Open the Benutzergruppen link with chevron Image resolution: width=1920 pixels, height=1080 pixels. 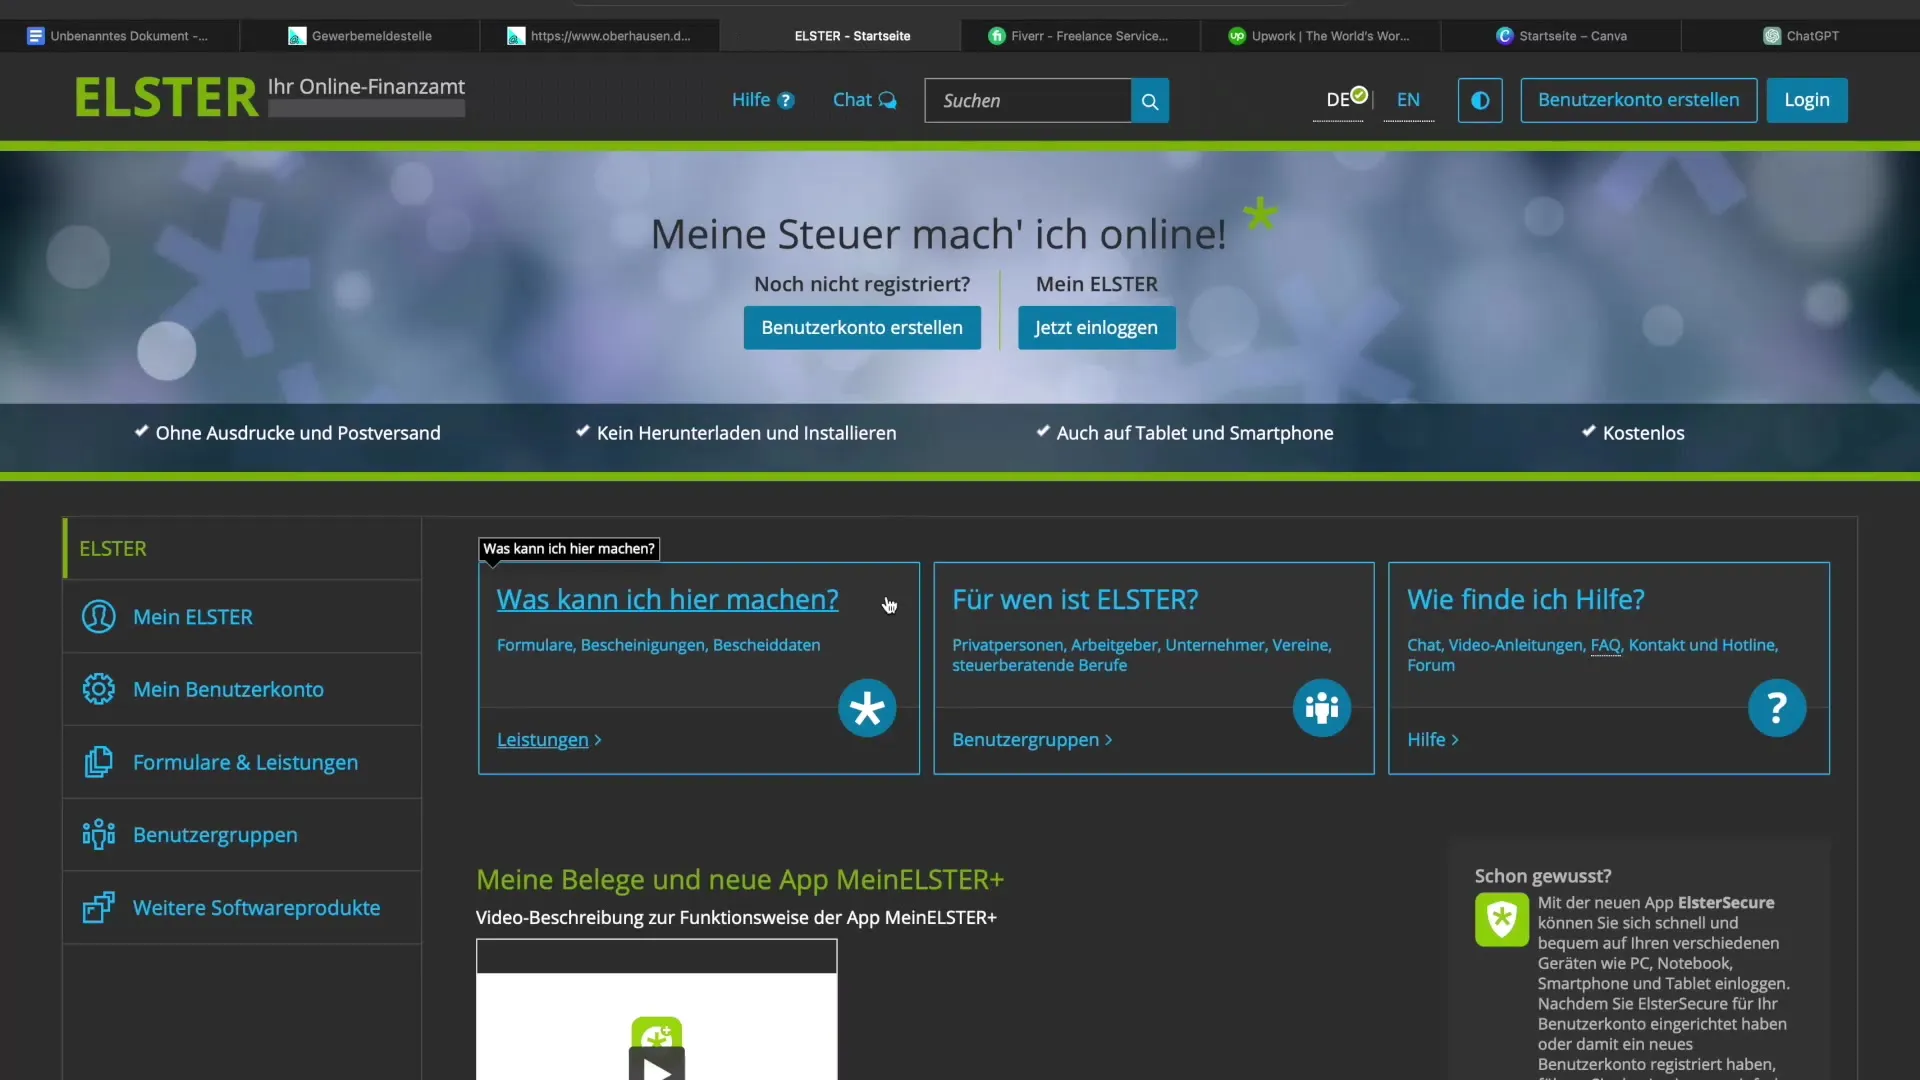pos(1032,740)
